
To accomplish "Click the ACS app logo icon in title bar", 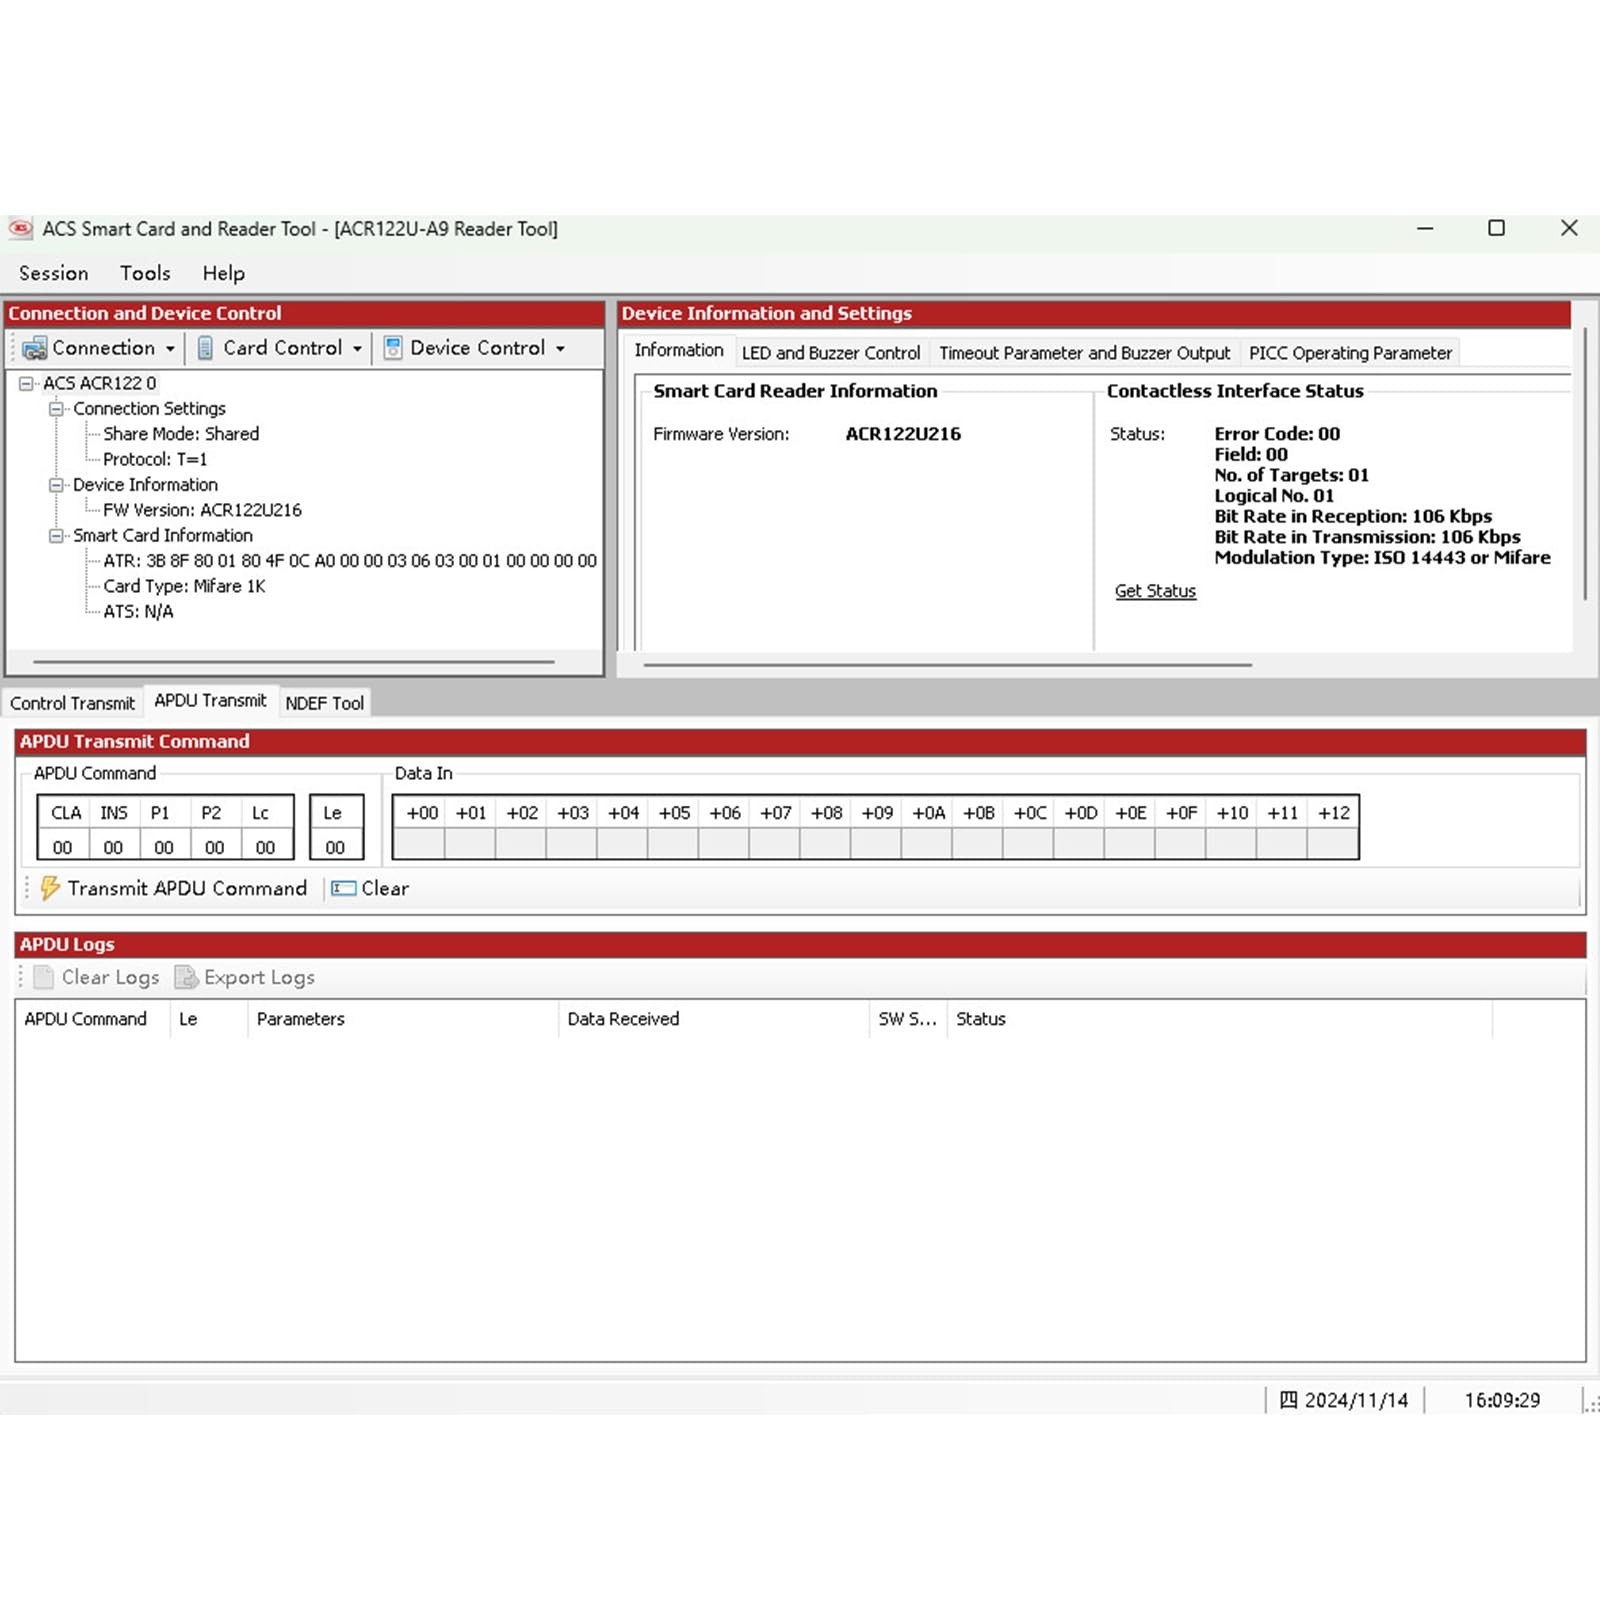I will [20, 229].
